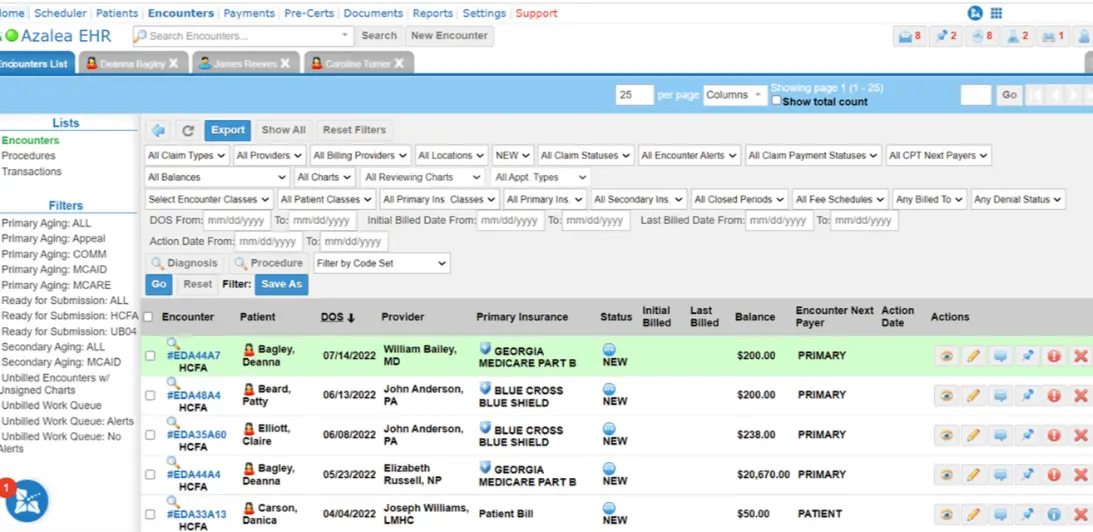Switch to the Encounters List tab
This screenshot has height=532, width=1093.
[34, 63]
